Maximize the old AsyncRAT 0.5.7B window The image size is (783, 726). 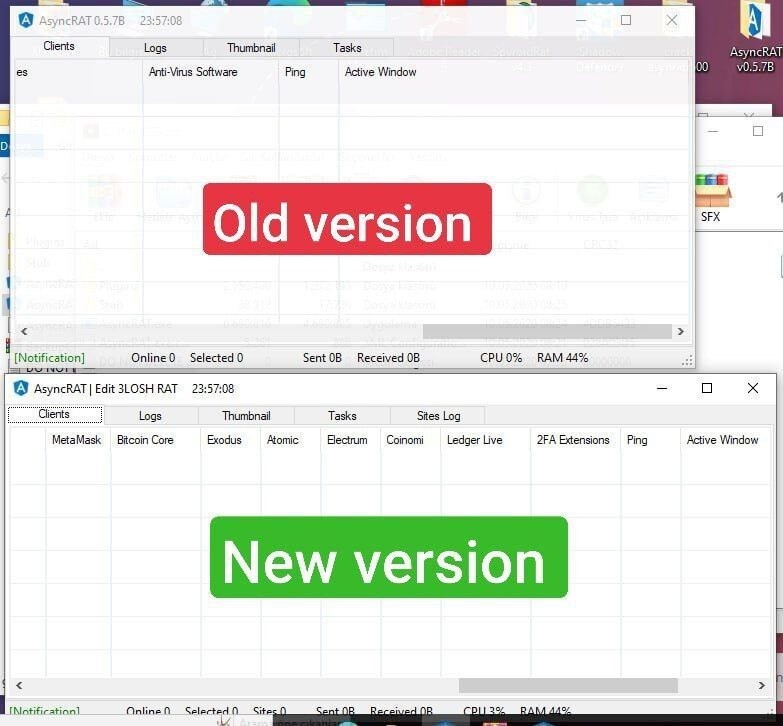626,20
